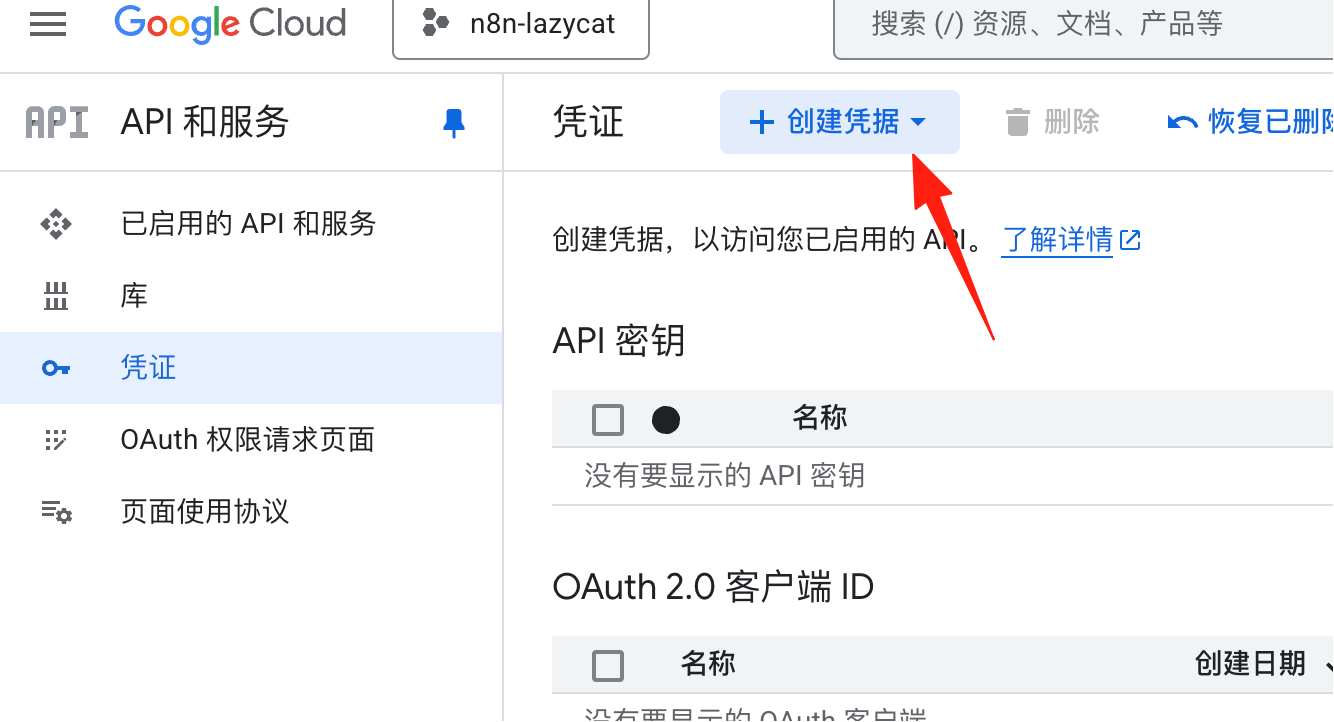Sort by the 创建日期 column arrow

point(1328,664)
